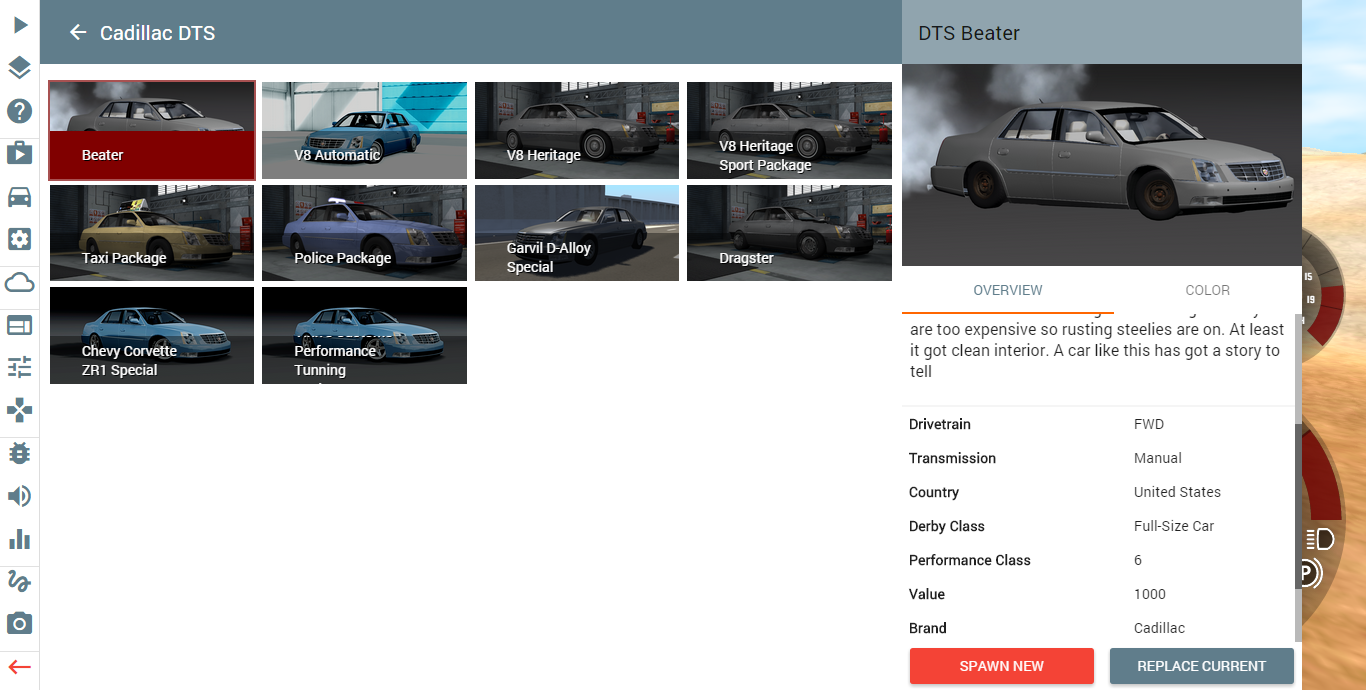Screen dimensions: 1366x690
Task: Open the bar chart performance icon
Action: coord(19,539)
